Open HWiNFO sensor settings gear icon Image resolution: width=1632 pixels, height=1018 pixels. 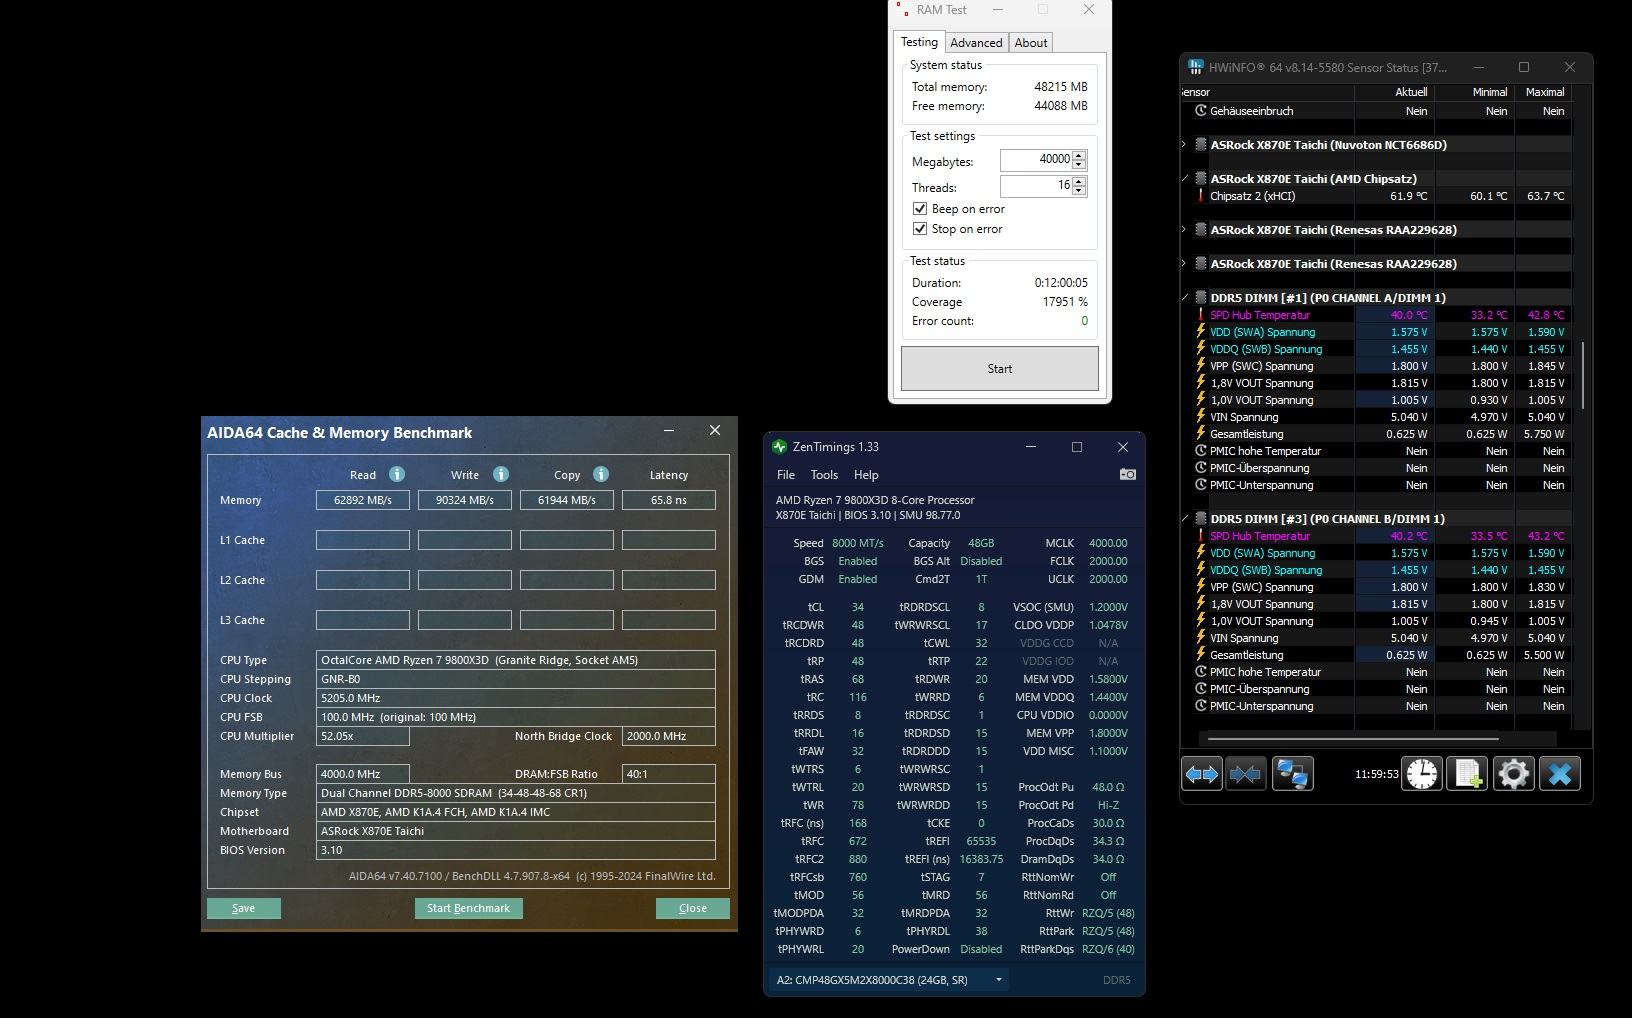click(x=1513, y=773)
